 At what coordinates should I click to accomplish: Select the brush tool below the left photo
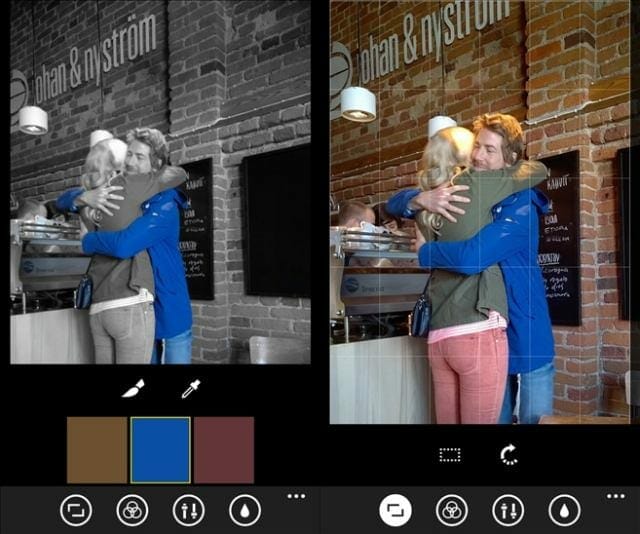point(132,389)
